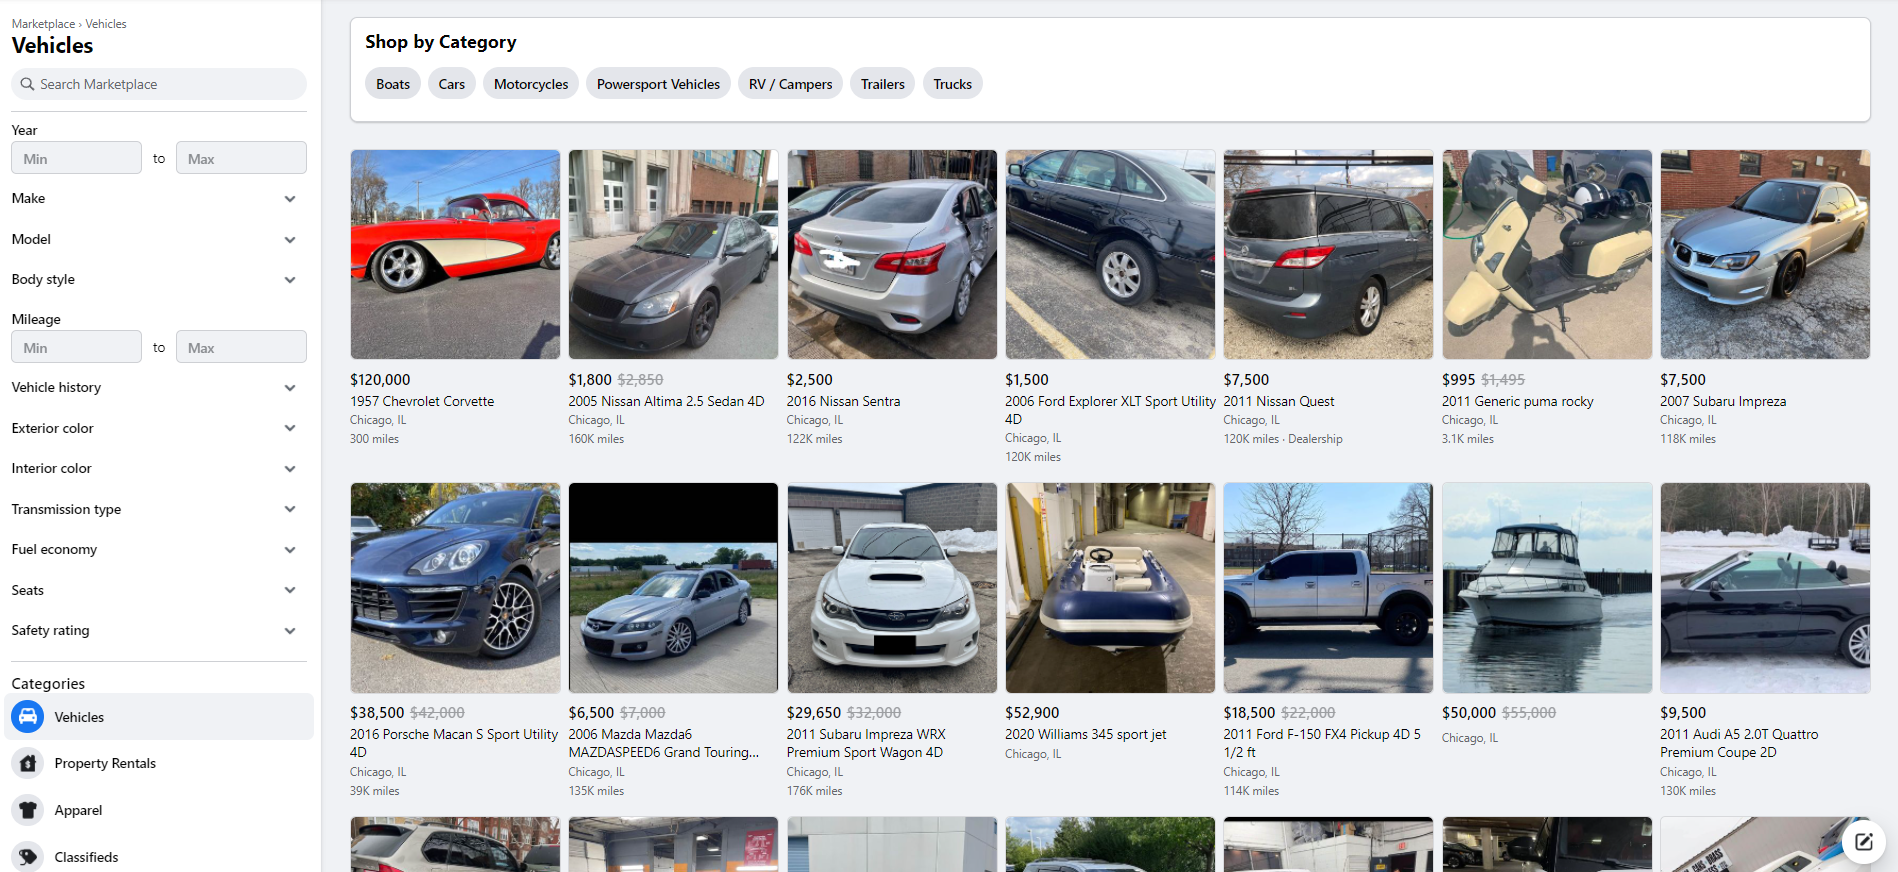The height and width of the screenshot is (872, 1898).
Task: Open the Vehicles breadcrumb link
Action: pyautogui.click(x=106, y=24)
